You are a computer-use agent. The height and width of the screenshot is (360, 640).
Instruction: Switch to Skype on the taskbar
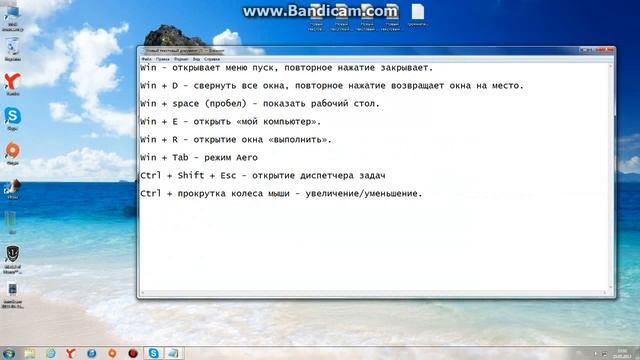[x=153, y=353]
